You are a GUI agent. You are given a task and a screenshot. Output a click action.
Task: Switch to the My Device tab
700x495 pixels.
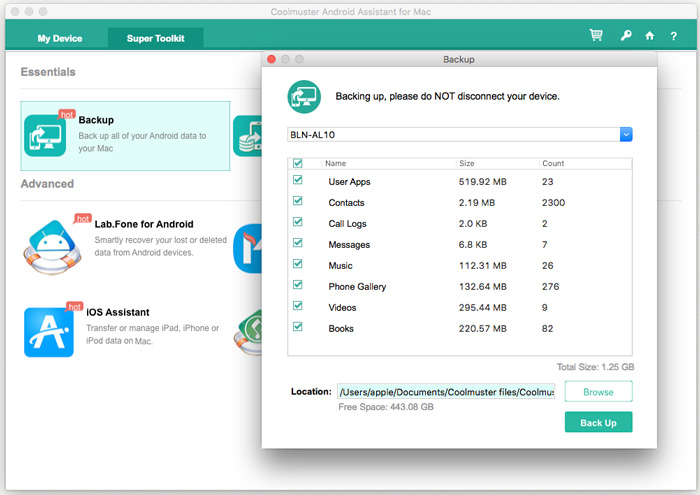coord(60,38)
